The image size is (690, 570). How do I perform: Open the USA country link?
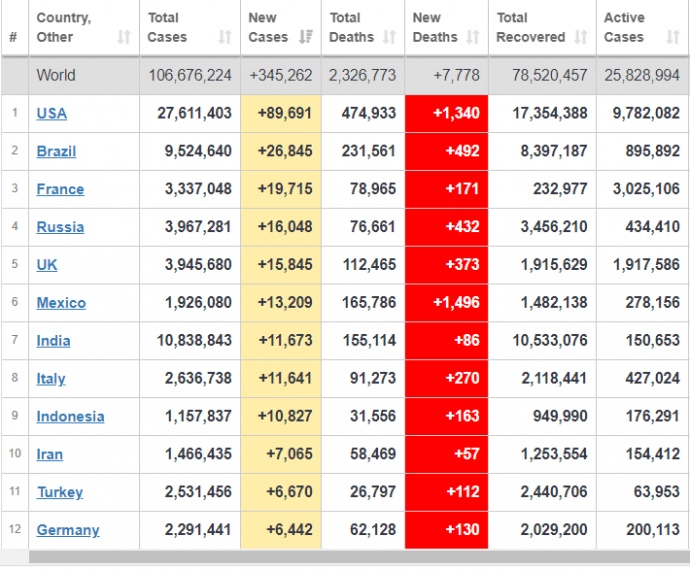[x=52, y=113]
